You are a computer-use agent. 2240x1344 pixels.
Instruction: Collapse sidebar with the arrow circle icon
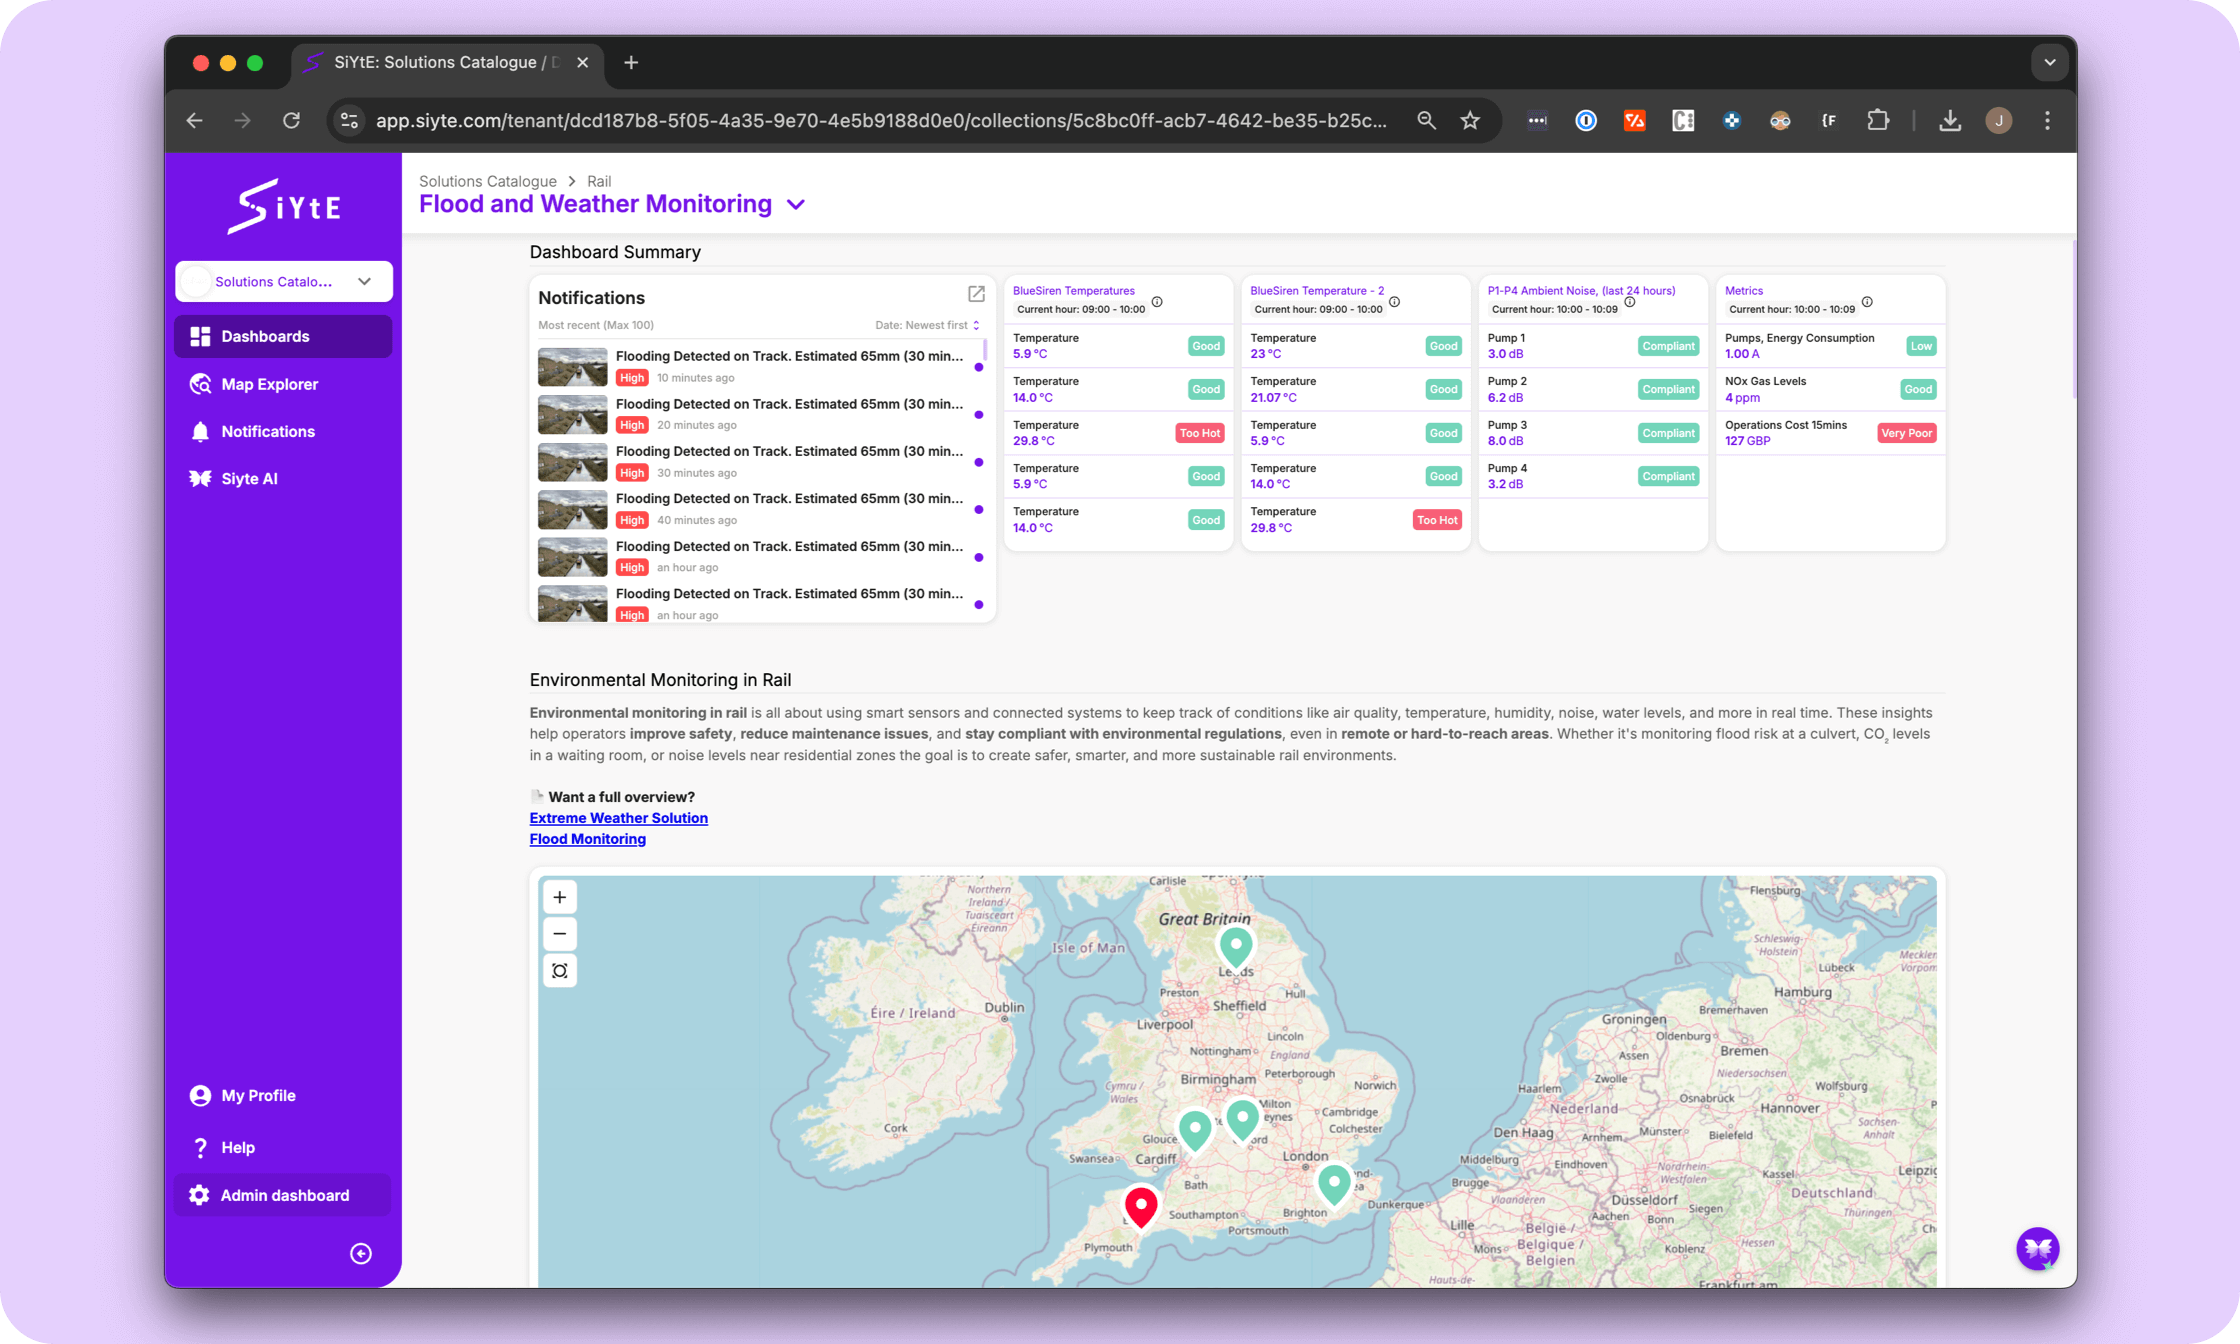coord(361,1254)
